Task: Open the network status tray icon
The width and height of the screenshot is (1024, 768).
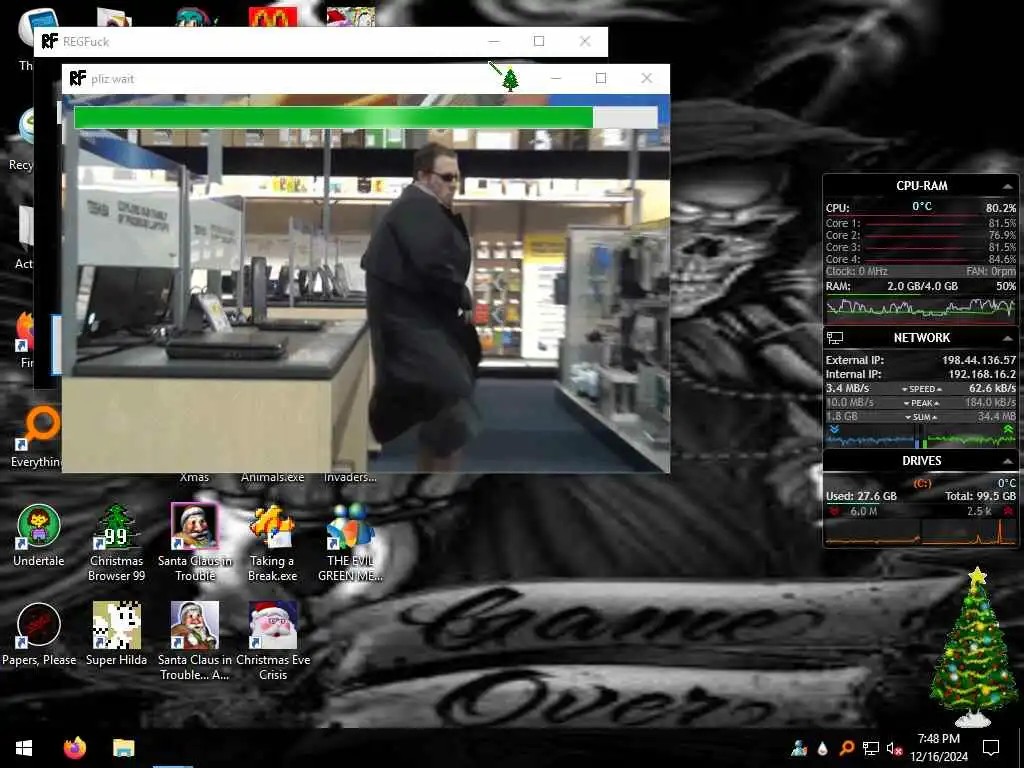Action: coord(871,748)
